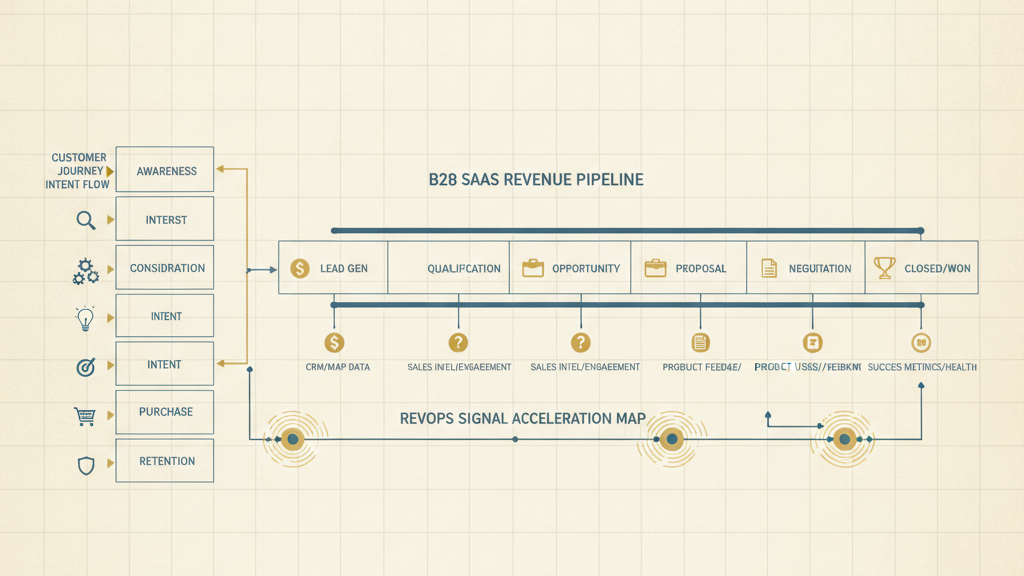Click the CRM/MAP DATA label

pos(338,367)
